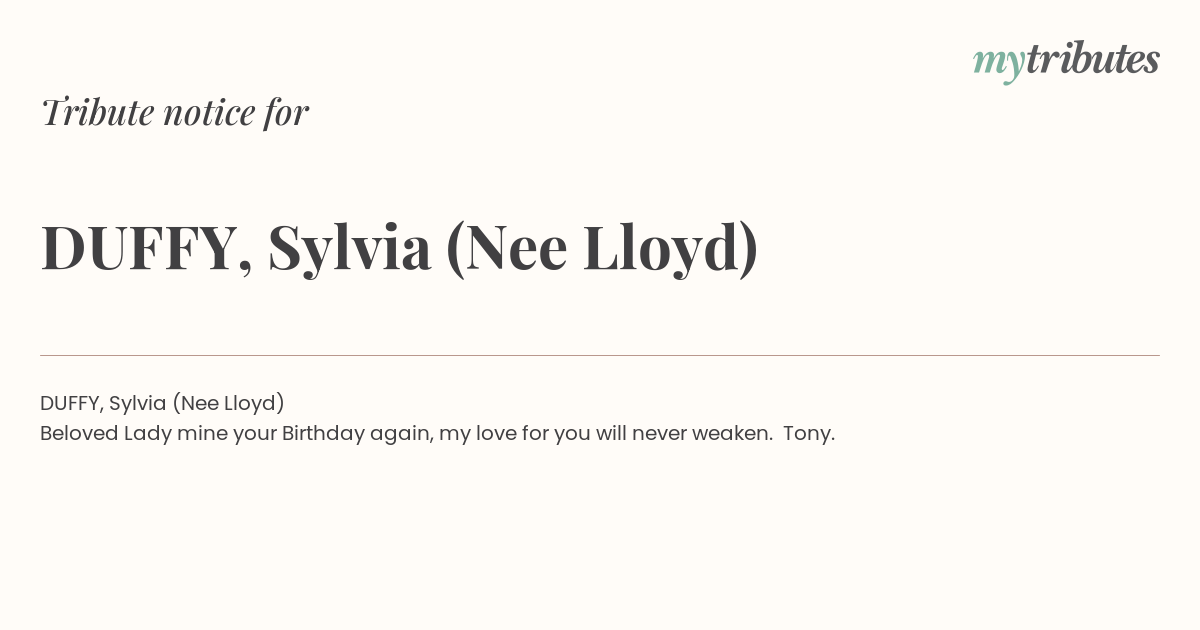
Task: Click the large DUFFY, Sylvia (Nee Lloyd) title
Action: [x=399, y=248]
